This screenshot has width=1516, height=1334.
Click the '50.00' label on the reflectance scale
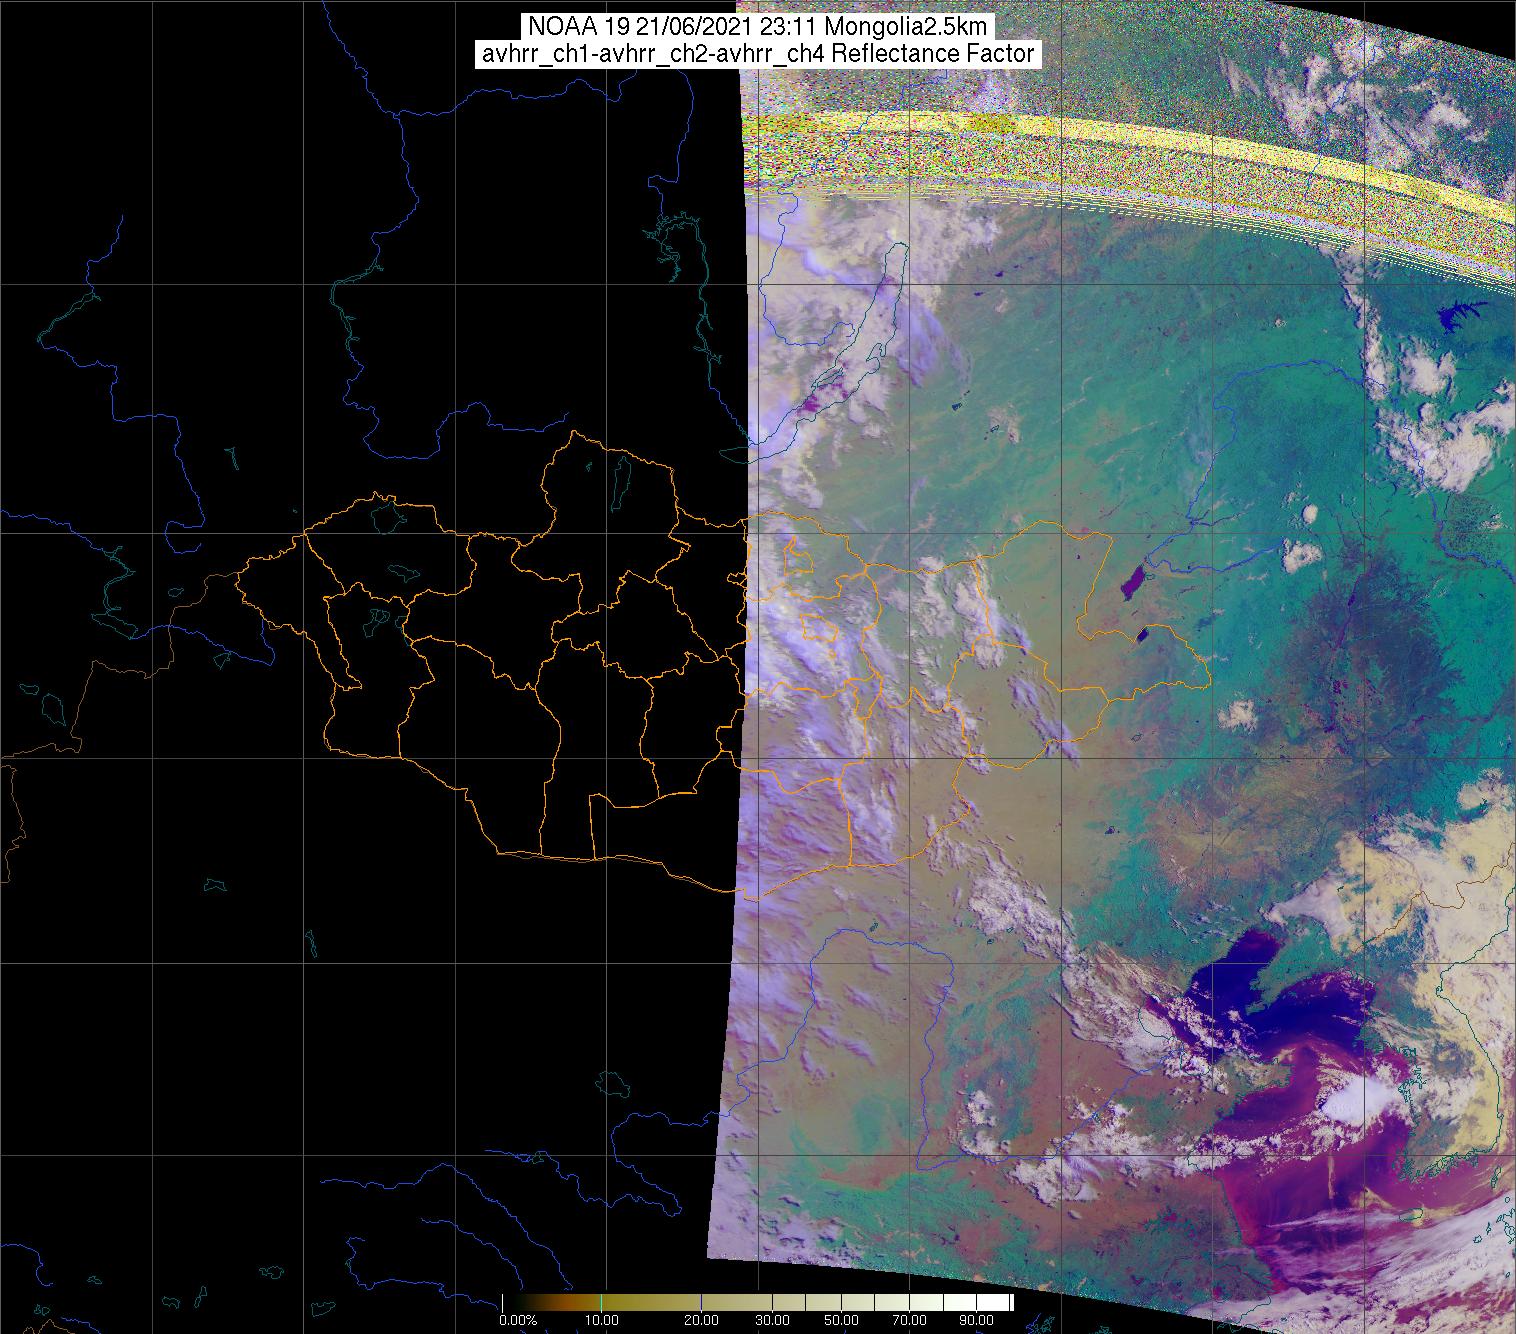(843, 1320)
